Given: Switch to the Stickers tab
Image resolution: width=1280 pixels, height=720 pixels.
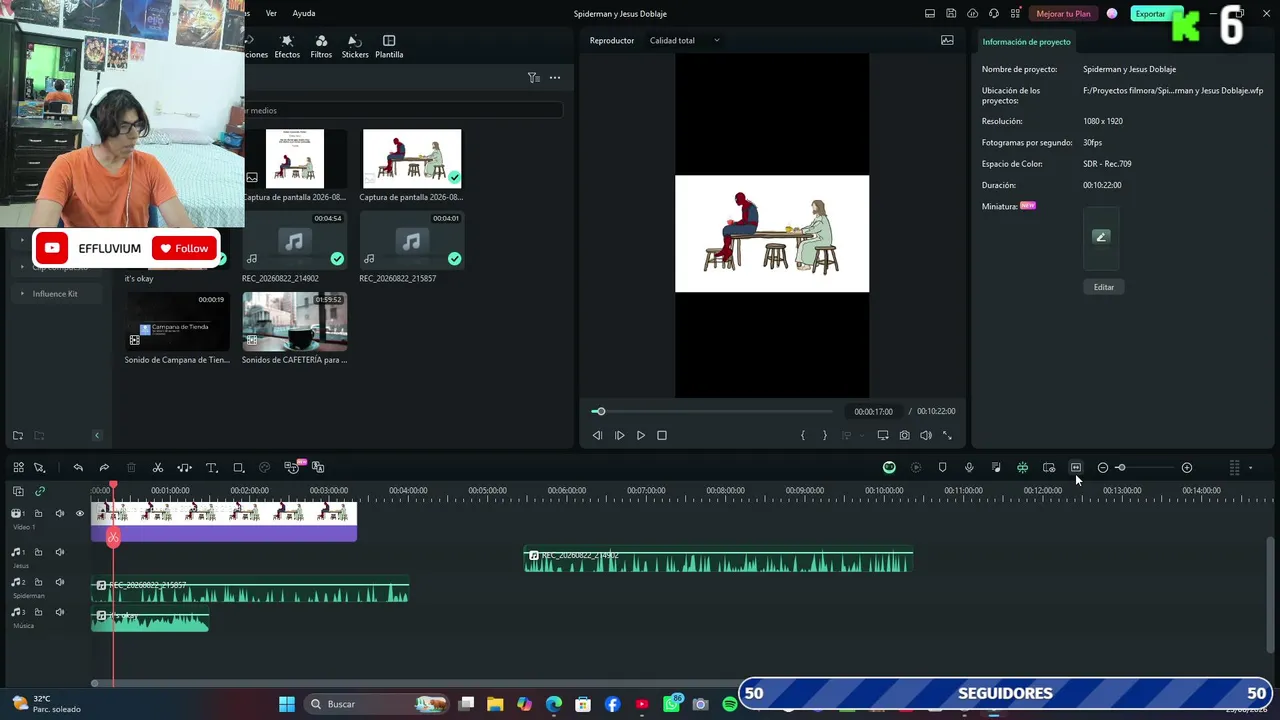Looking at the screenshot, I should [x=355, y=47].
